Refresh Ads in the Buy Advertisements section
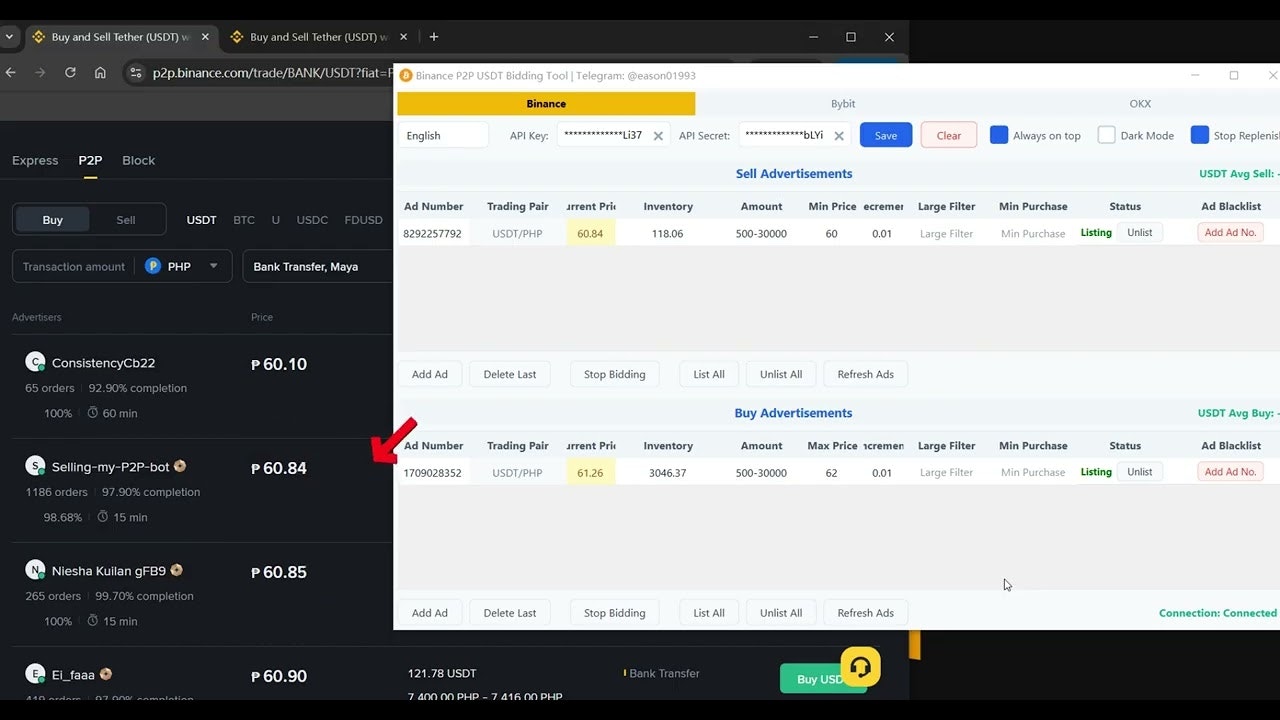Image resolution: width=1280 pixels, height=720 pixels. 866,613
